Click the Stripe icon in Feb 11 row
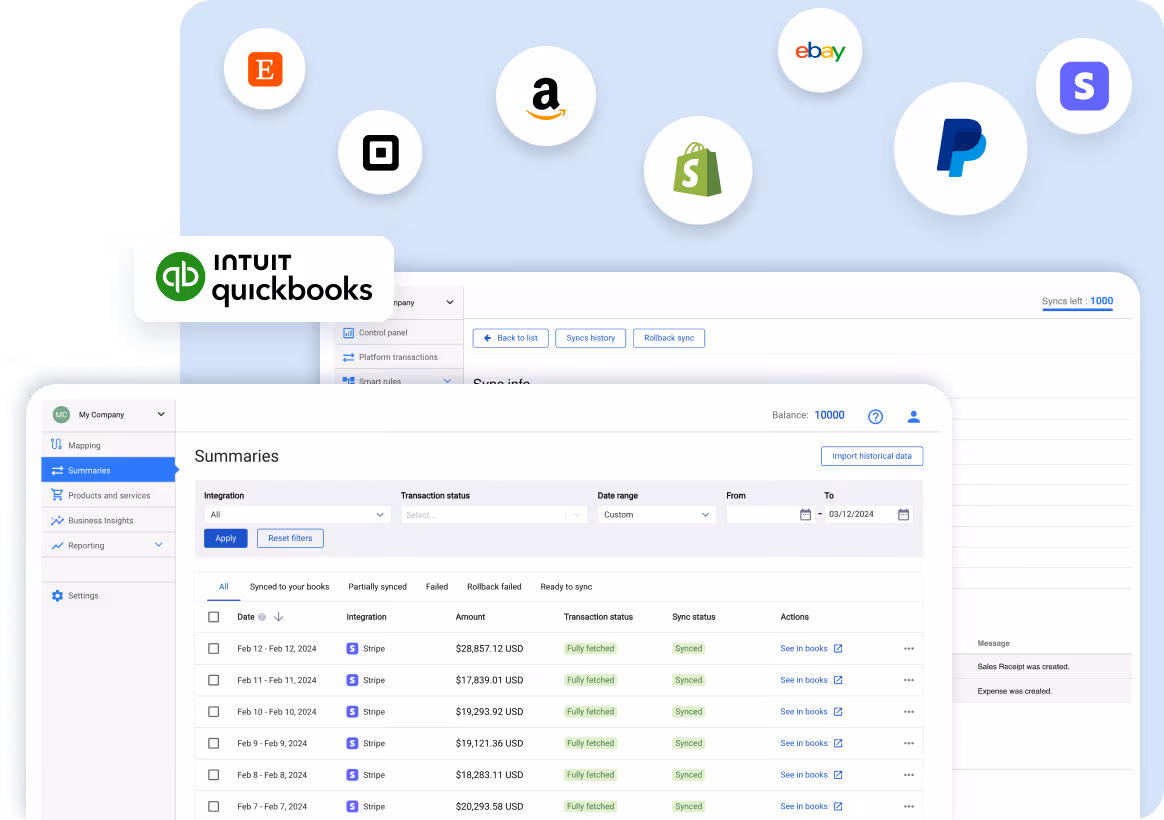The image size is (1164, 820). [x=353, y=680]
